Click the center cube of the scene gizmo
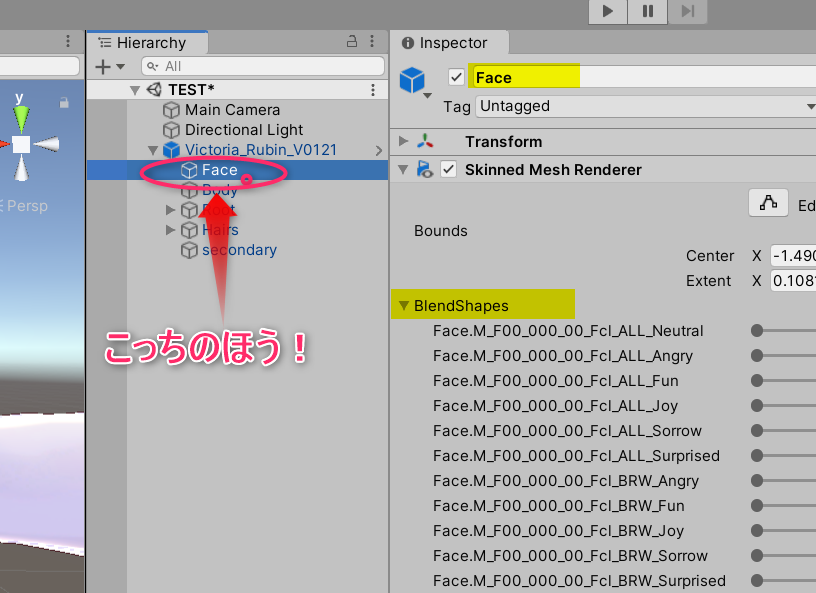This screenshot has height=593, width=816. coord(21,145)
